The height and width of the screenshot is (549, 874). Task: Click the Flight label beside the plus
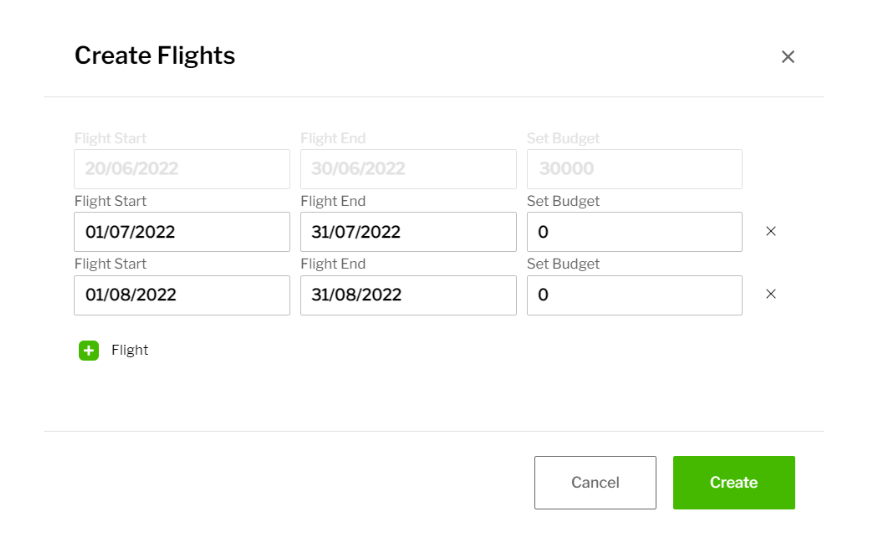pyautogui.click(x=130, y=350)
